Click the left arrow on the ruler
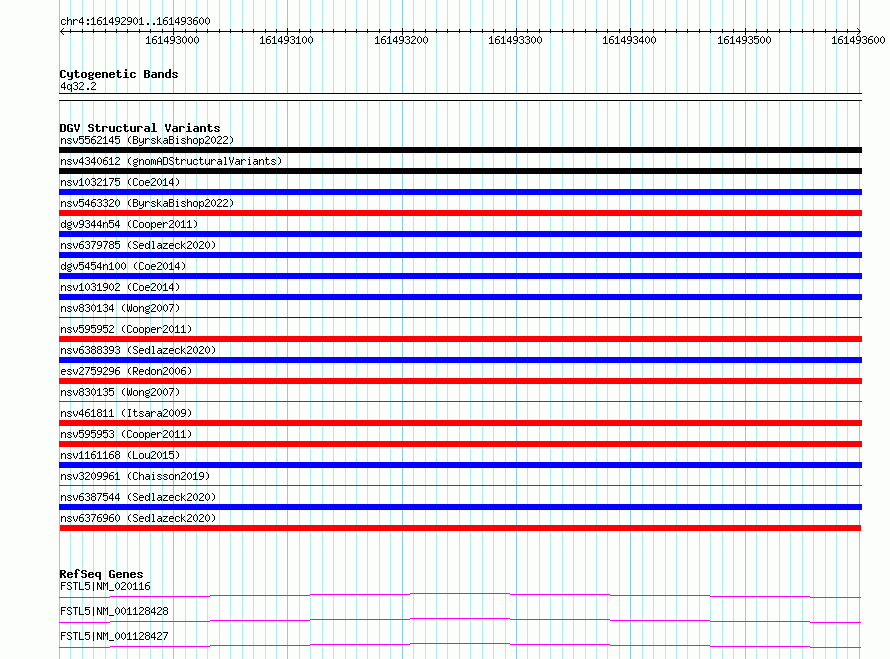 62,31
